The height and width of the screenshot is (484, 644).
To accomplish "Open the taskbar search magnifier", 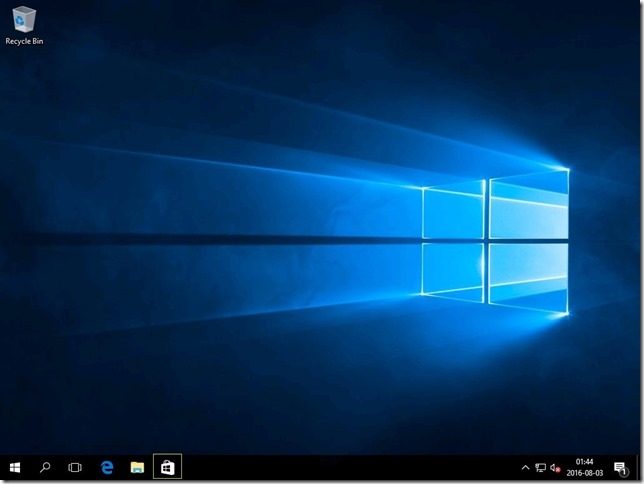I will click(x=45, y=467).
